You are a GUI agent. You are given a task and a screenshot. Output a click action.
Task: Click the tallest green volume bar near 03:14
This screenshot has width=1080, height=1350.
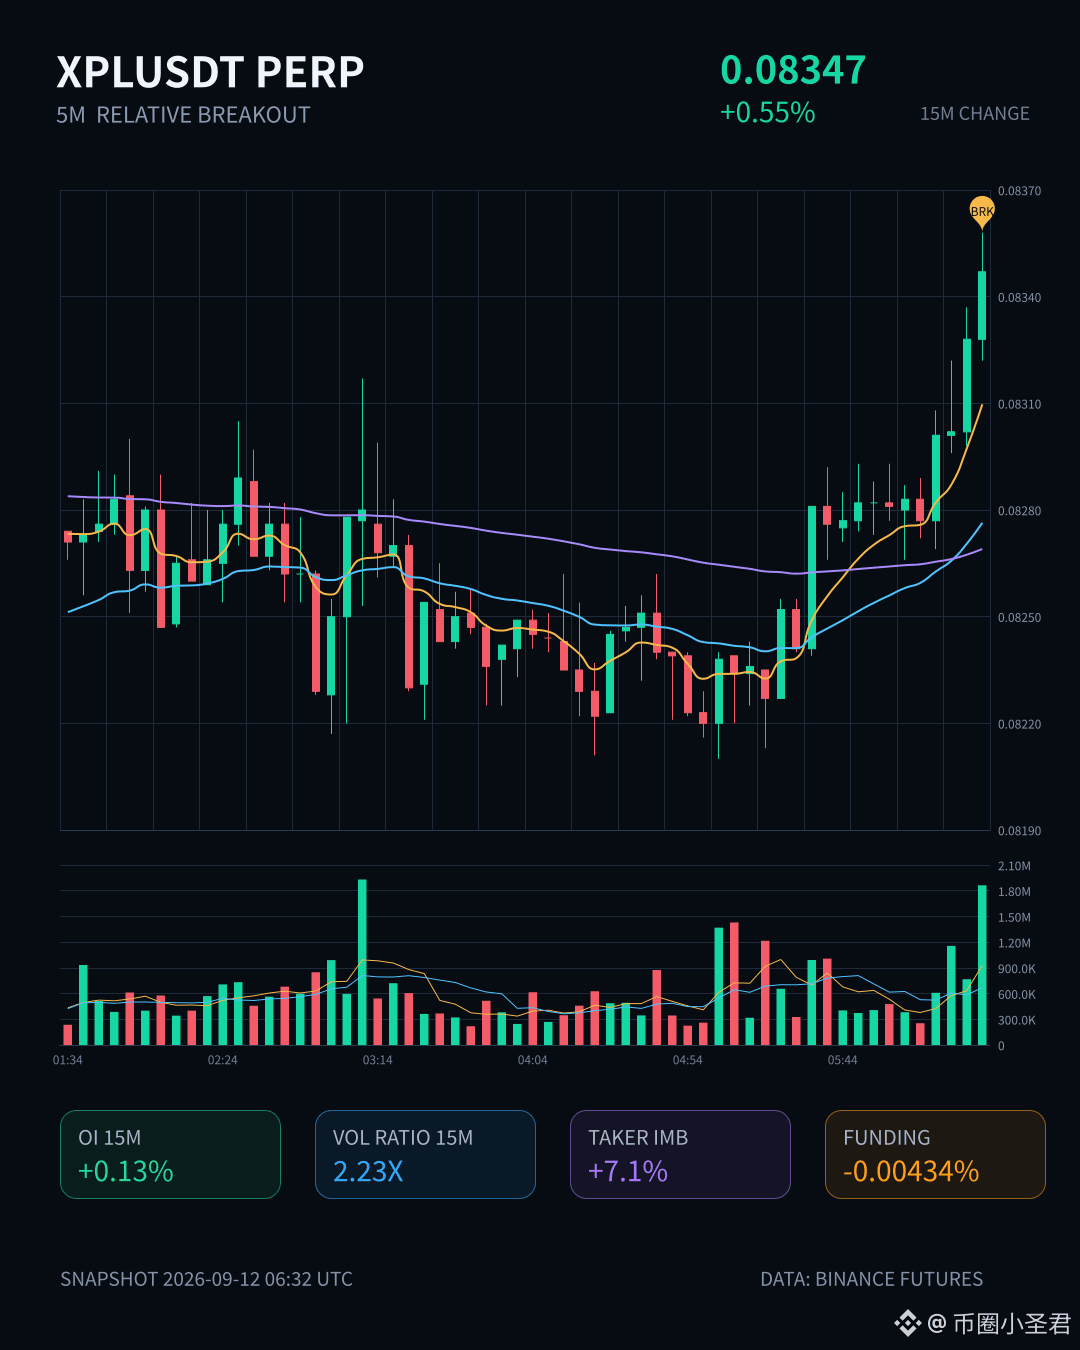click(362, 962)
